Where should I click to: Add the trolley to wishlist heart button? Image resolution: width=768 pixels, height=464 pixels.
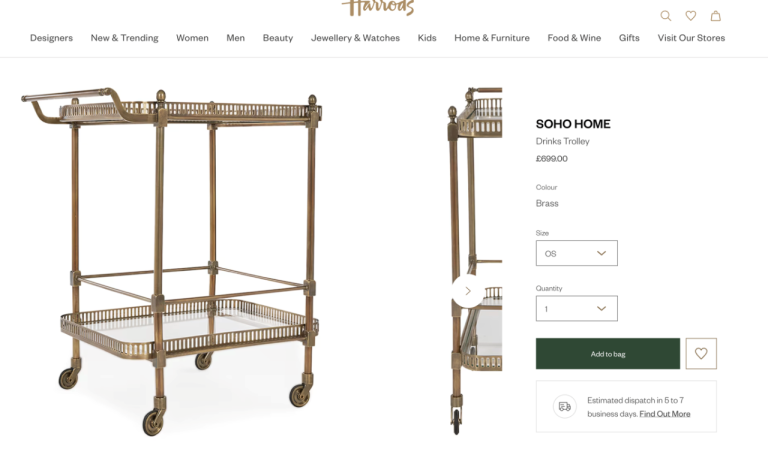coord(701,353)
